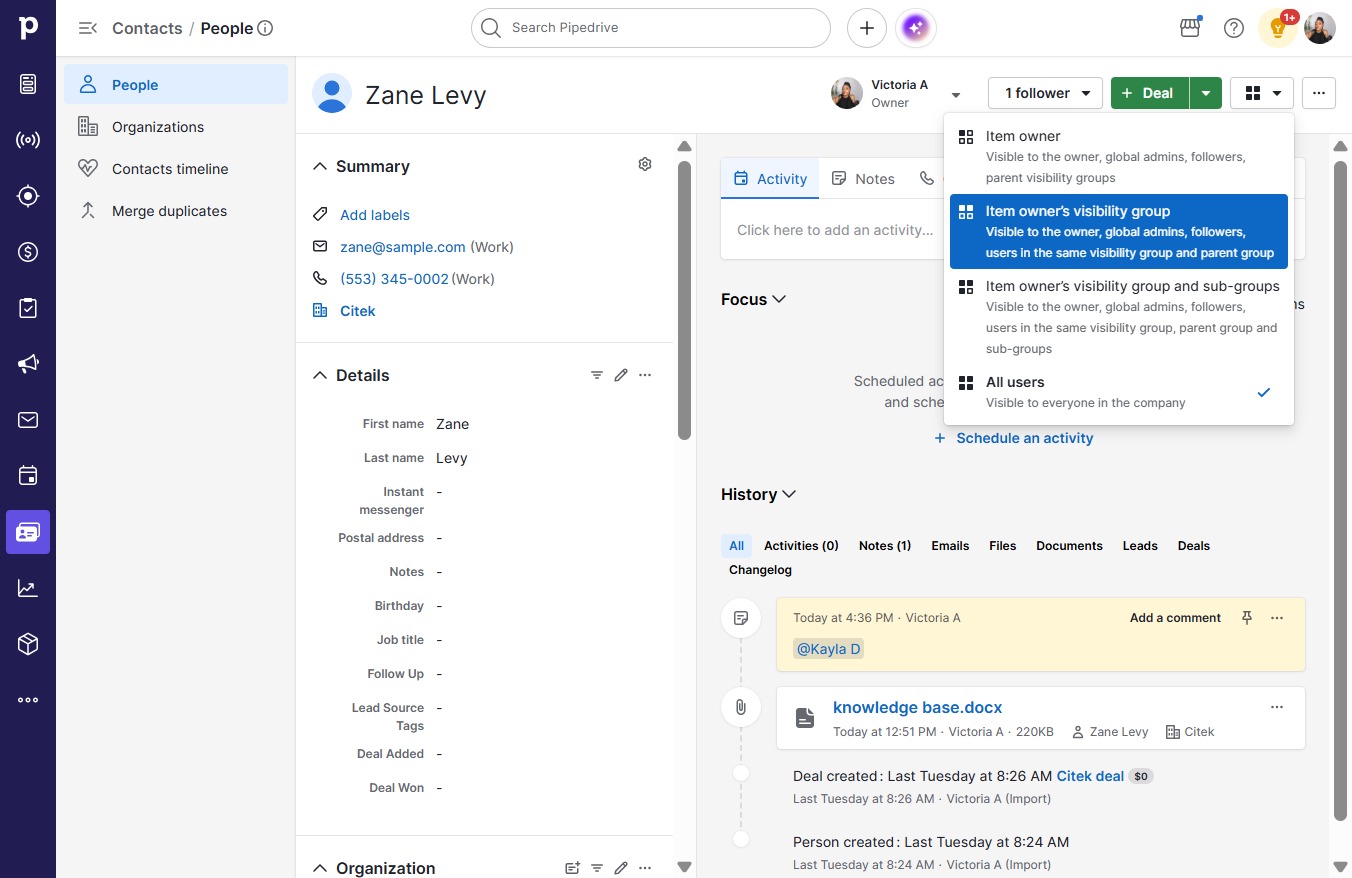Collapse the Organization section
Image resolution: width=1352 pixels, height=878 pixels.
320,868
